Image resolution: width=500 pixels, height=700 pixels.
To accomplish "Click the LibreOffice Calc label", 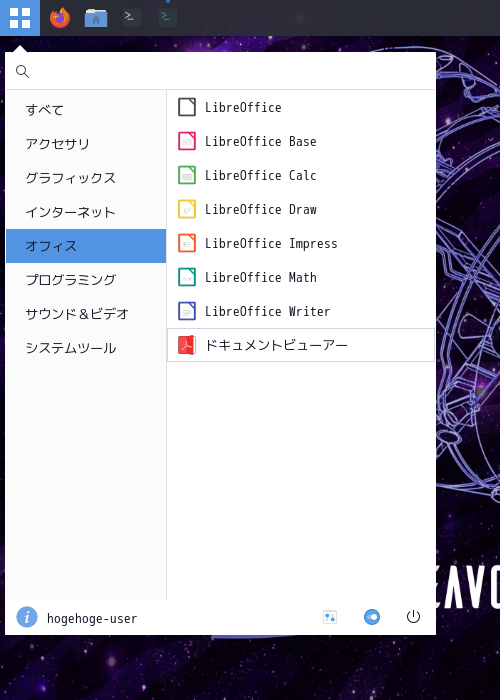I will pyautogui.click(x=261, y=175).
